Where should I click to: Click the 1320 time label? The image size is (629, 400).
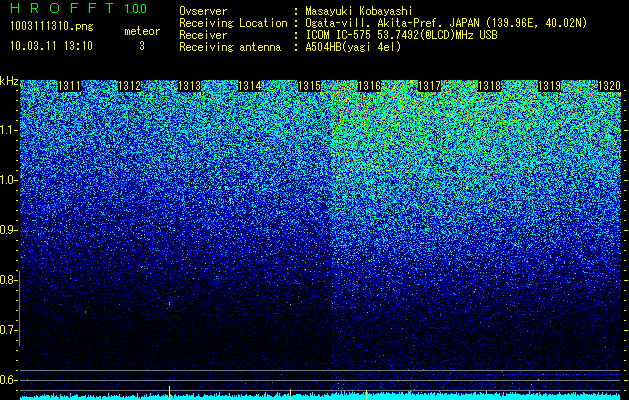tap(609, 86)
